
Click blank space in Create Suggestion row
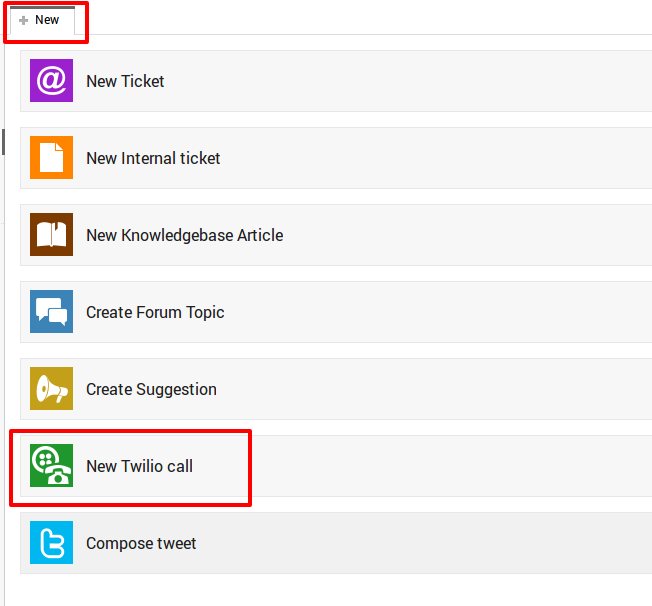click(416, 389)
